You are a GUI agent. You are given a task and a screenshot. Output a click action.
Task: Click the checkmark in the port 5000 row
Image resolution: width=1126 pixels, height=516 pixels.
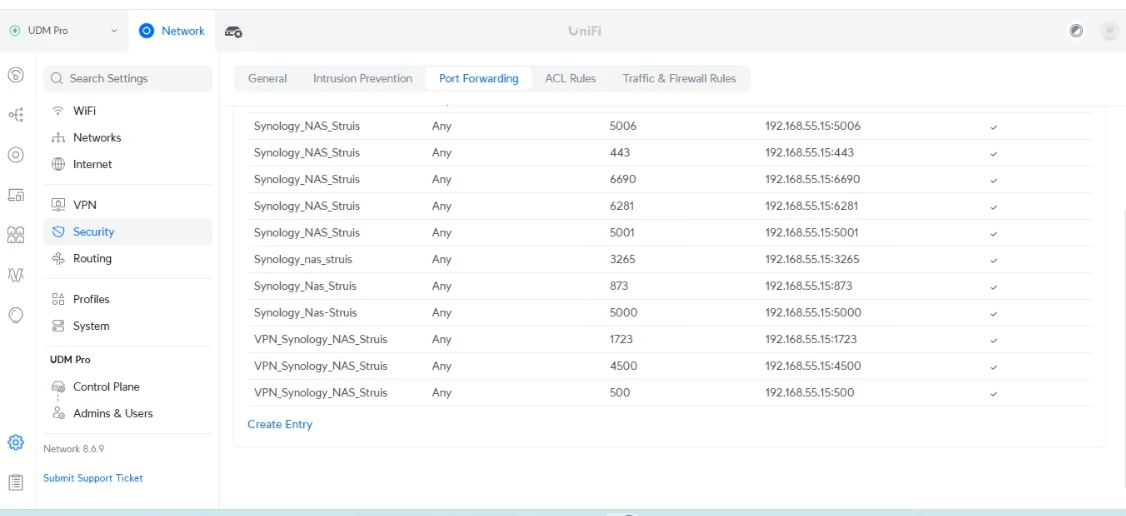pos(994,314)
